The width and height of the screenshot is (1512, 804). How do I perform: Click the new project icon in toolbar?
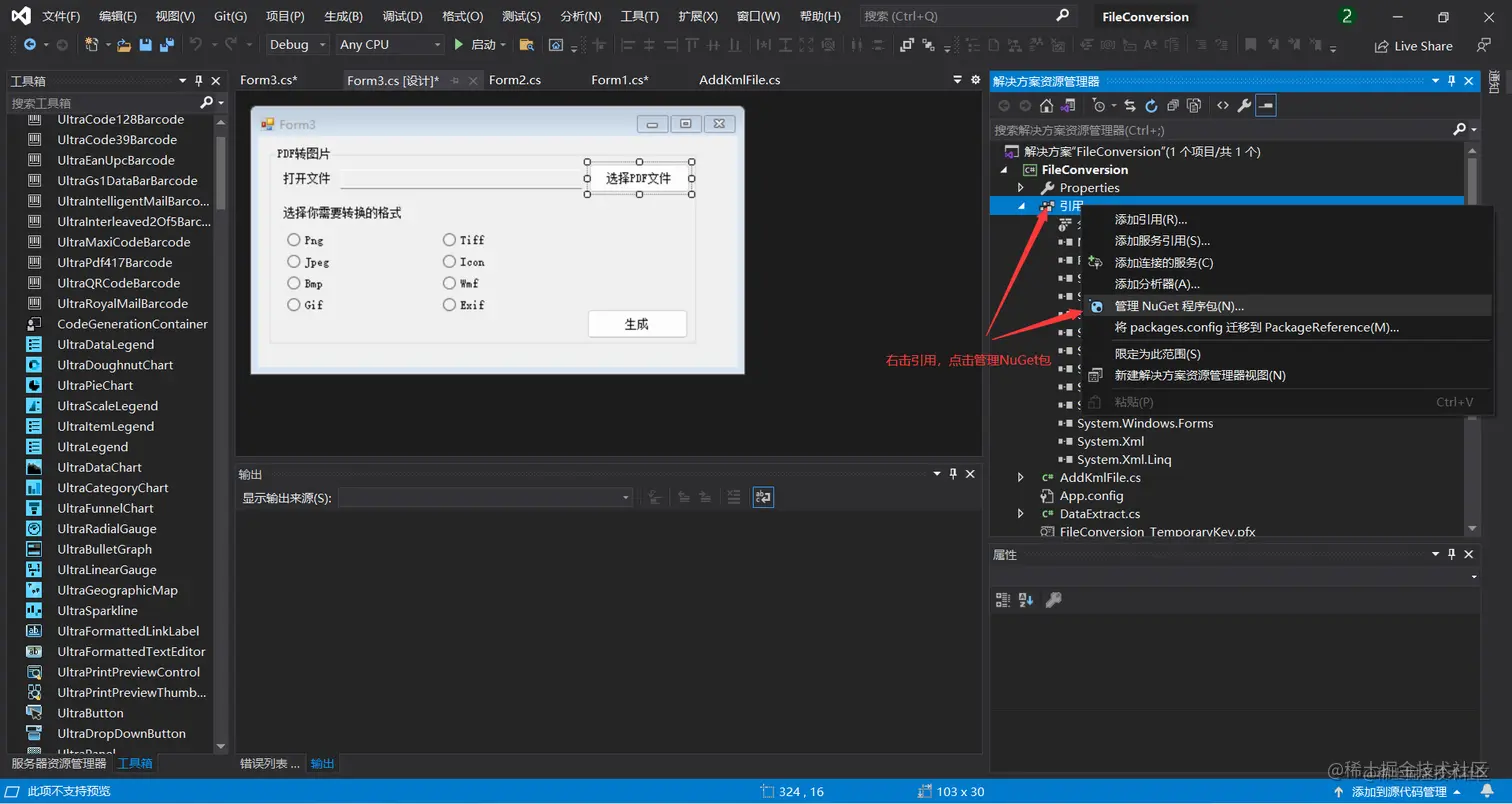click(92, 45)
